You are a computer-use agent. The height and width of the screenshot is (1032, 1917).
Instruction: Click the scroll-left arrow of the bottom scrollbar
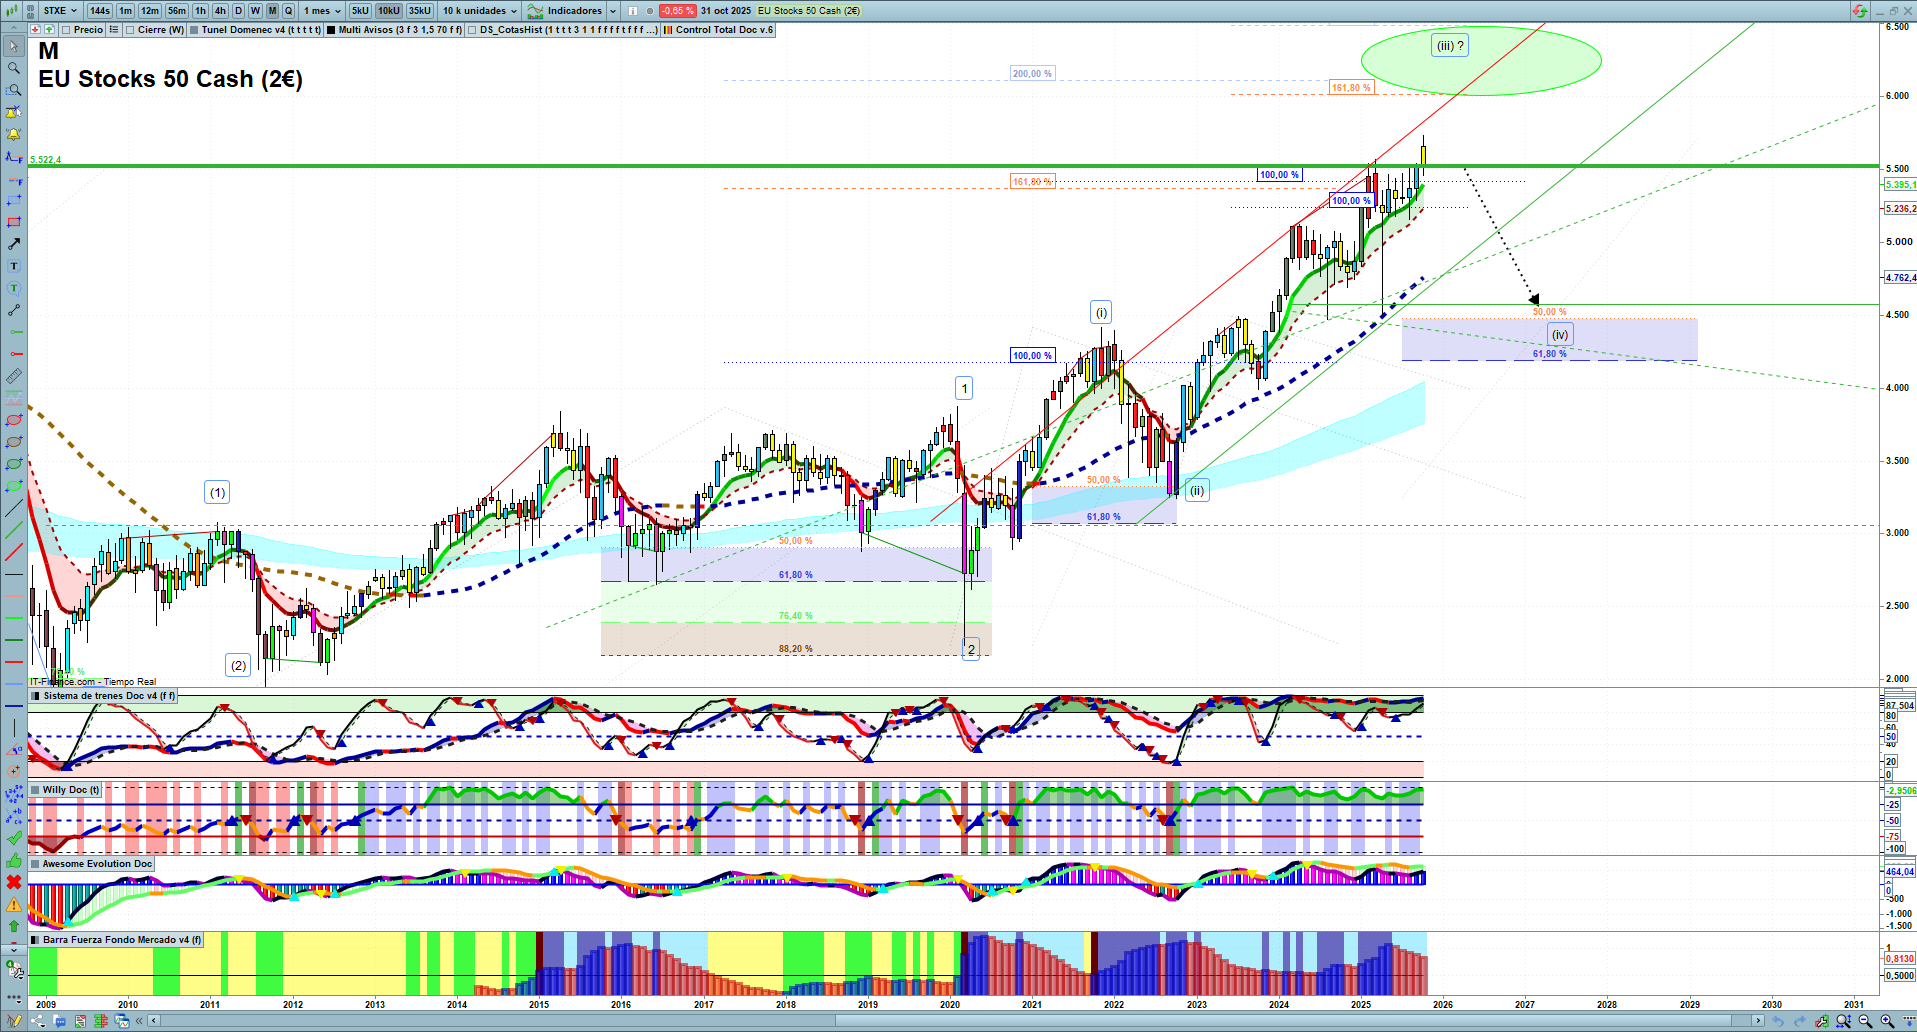coord(153,1021)
